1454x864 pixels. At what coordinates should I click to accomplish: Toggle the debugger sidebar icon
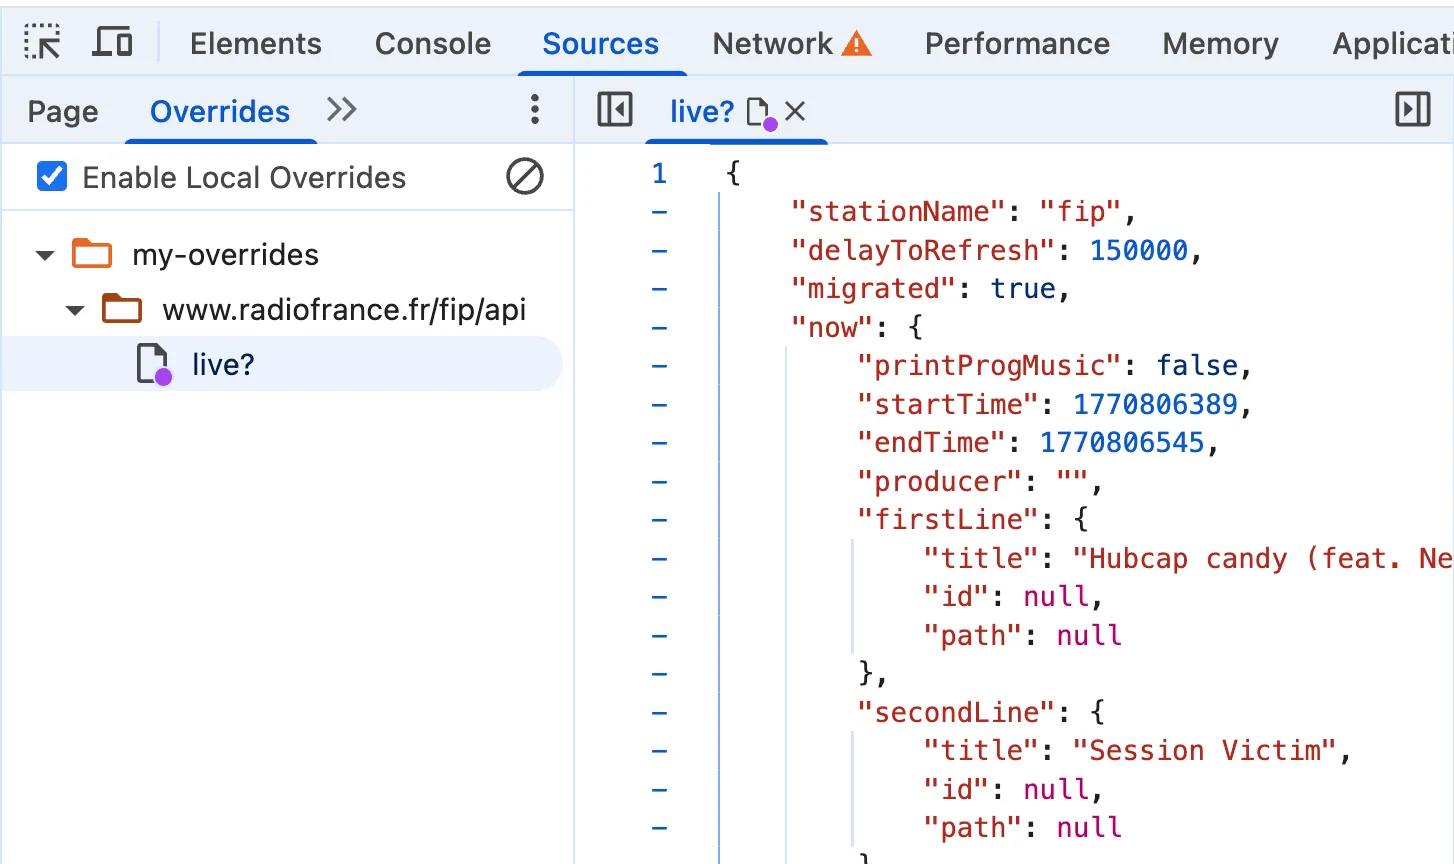(1413, 109)
